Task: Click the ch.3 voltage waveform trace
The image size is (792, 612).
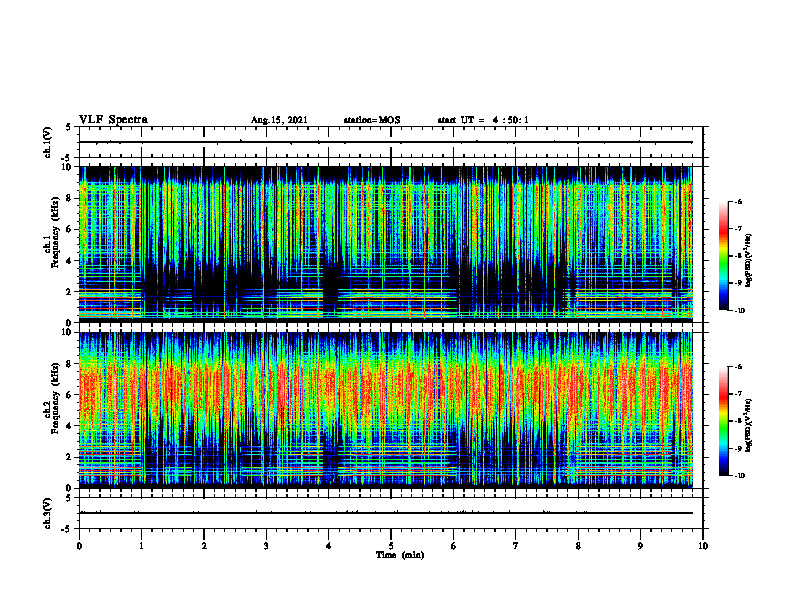Action: pyautogui.click(x=386, y=513)
